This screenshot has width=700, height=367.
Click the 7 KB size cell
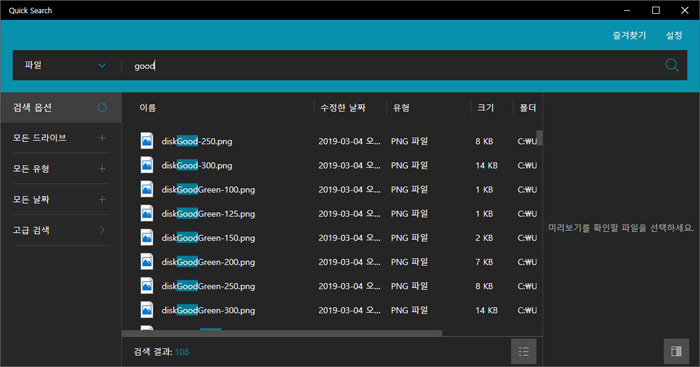point(484,262)
